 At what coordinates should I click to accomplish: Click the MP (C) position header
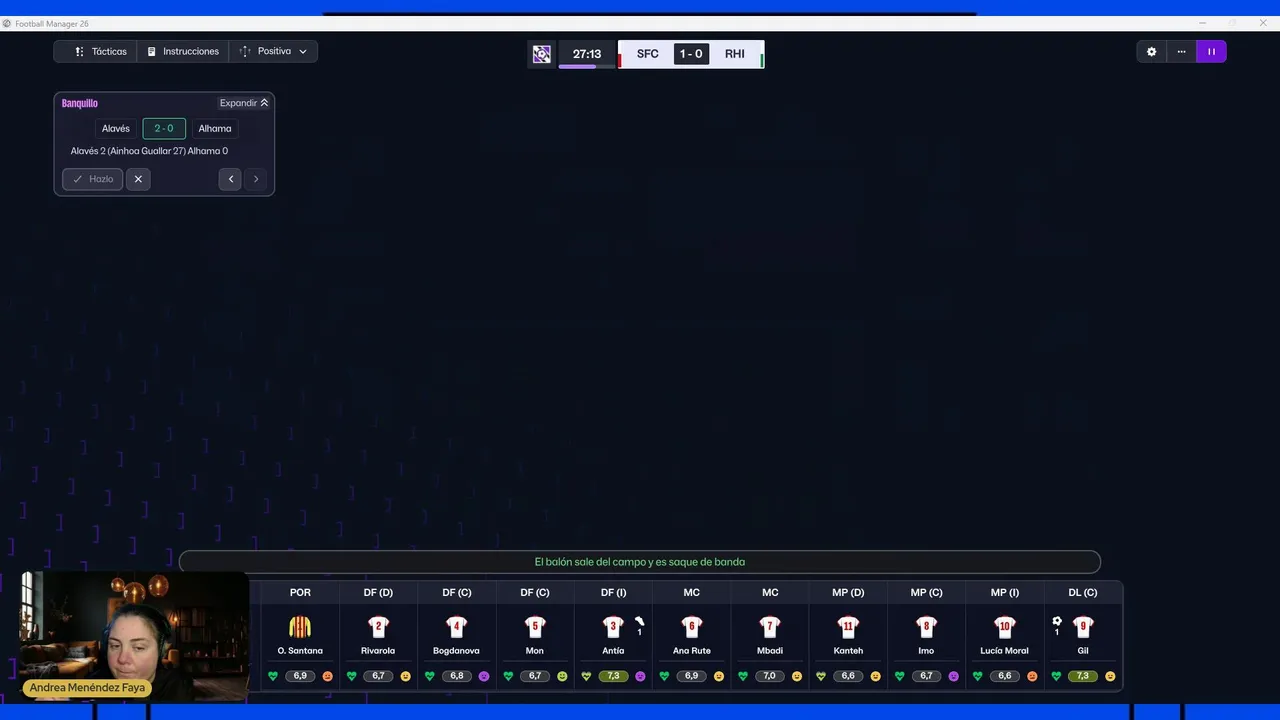point(926,593)
